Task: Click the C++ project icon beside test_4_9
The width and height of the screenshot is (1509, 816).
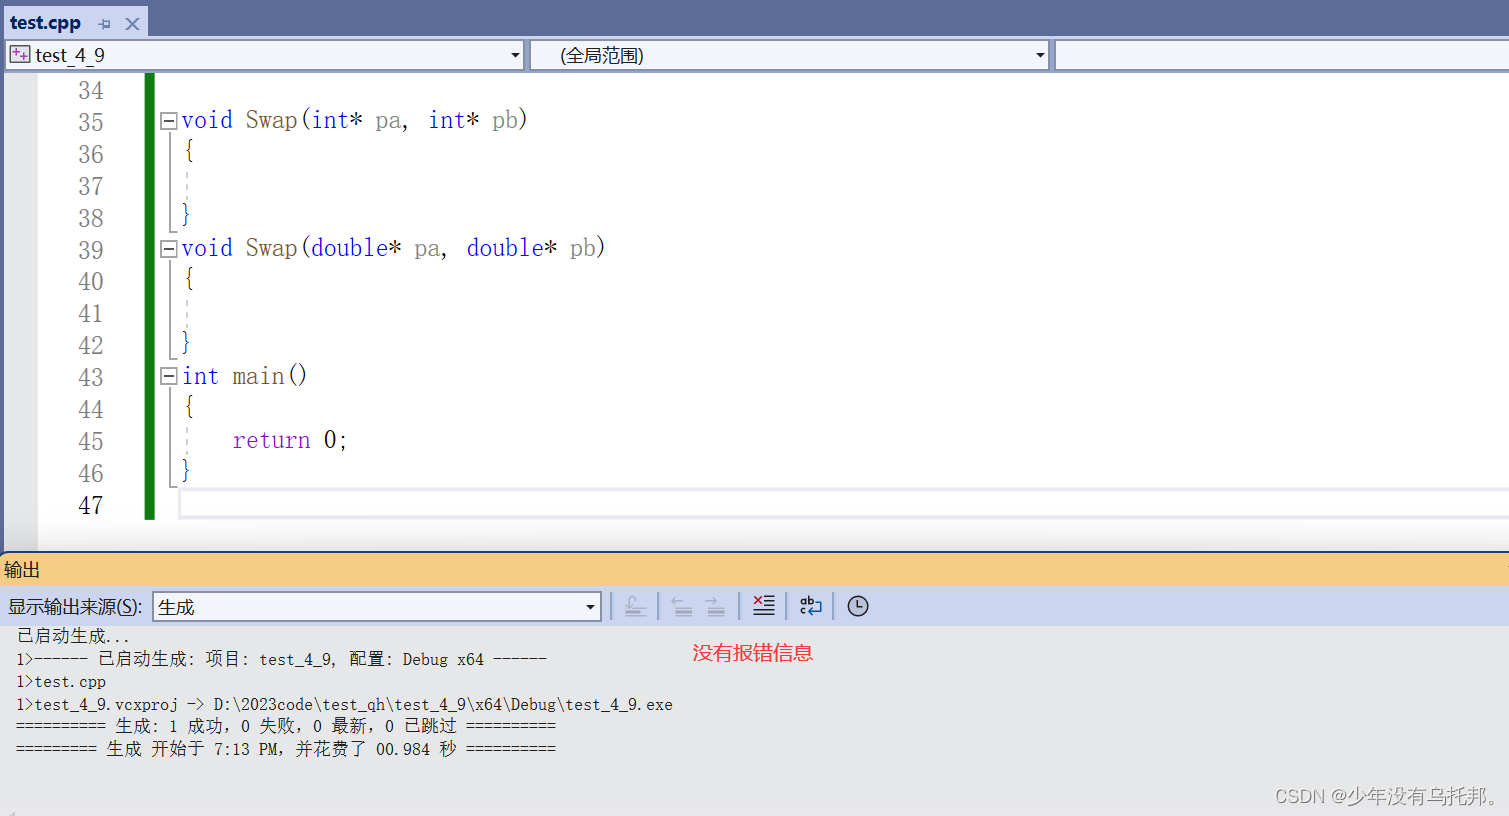Action: pyautogui.click(x=20, y=54)
